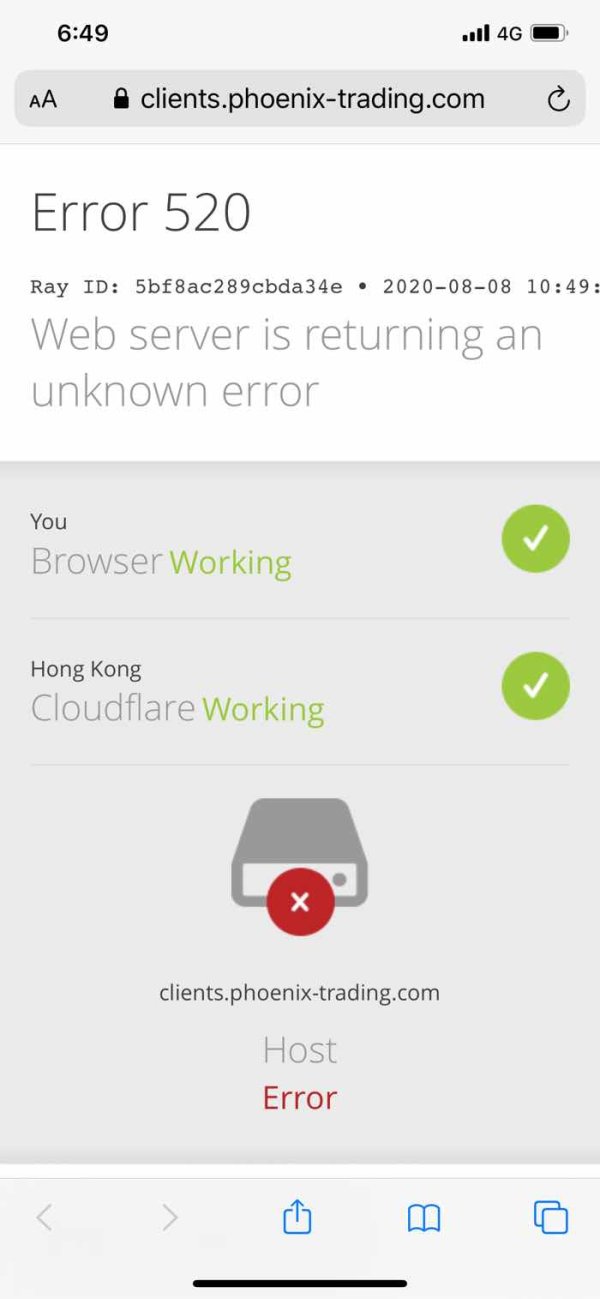600x1299 pixels.
Task: Go forward with the right chevron
Action: tap(170, 1217)
